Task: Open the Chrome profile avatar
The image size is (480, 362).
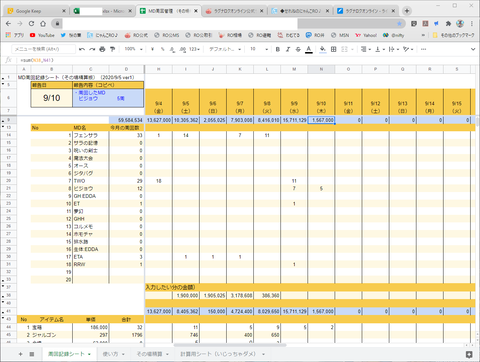Action: point(460,24)
